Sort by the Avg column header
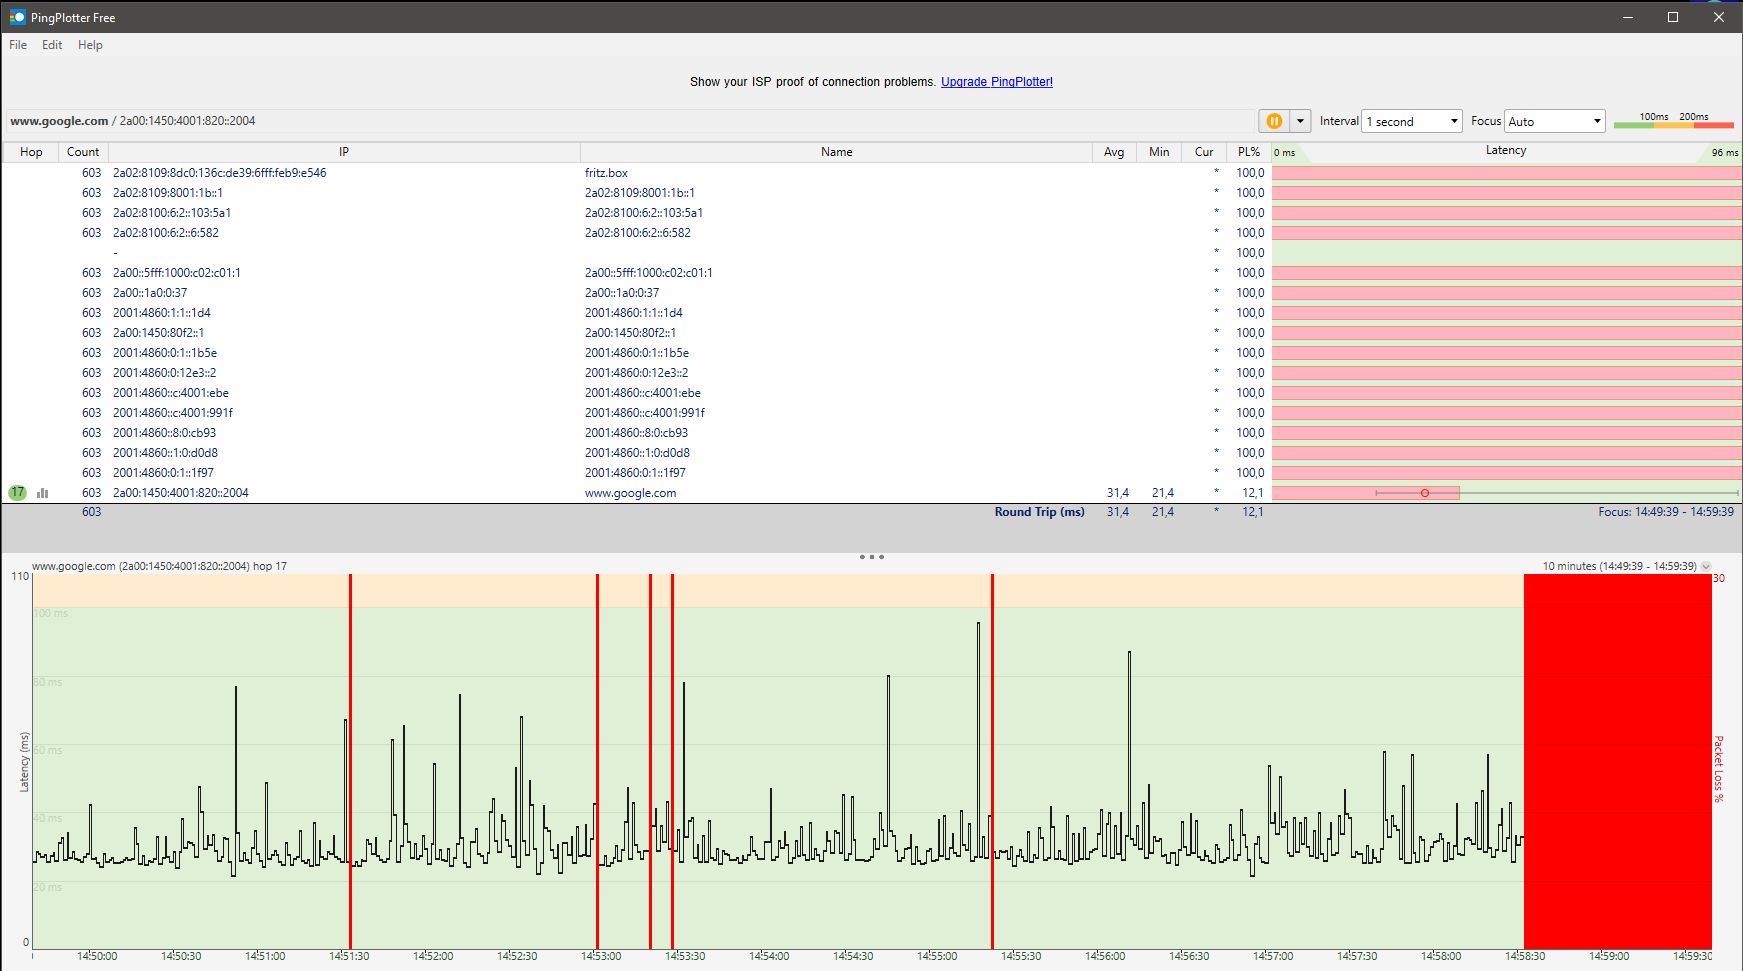1743x971 pixels. coord(1113,152)
